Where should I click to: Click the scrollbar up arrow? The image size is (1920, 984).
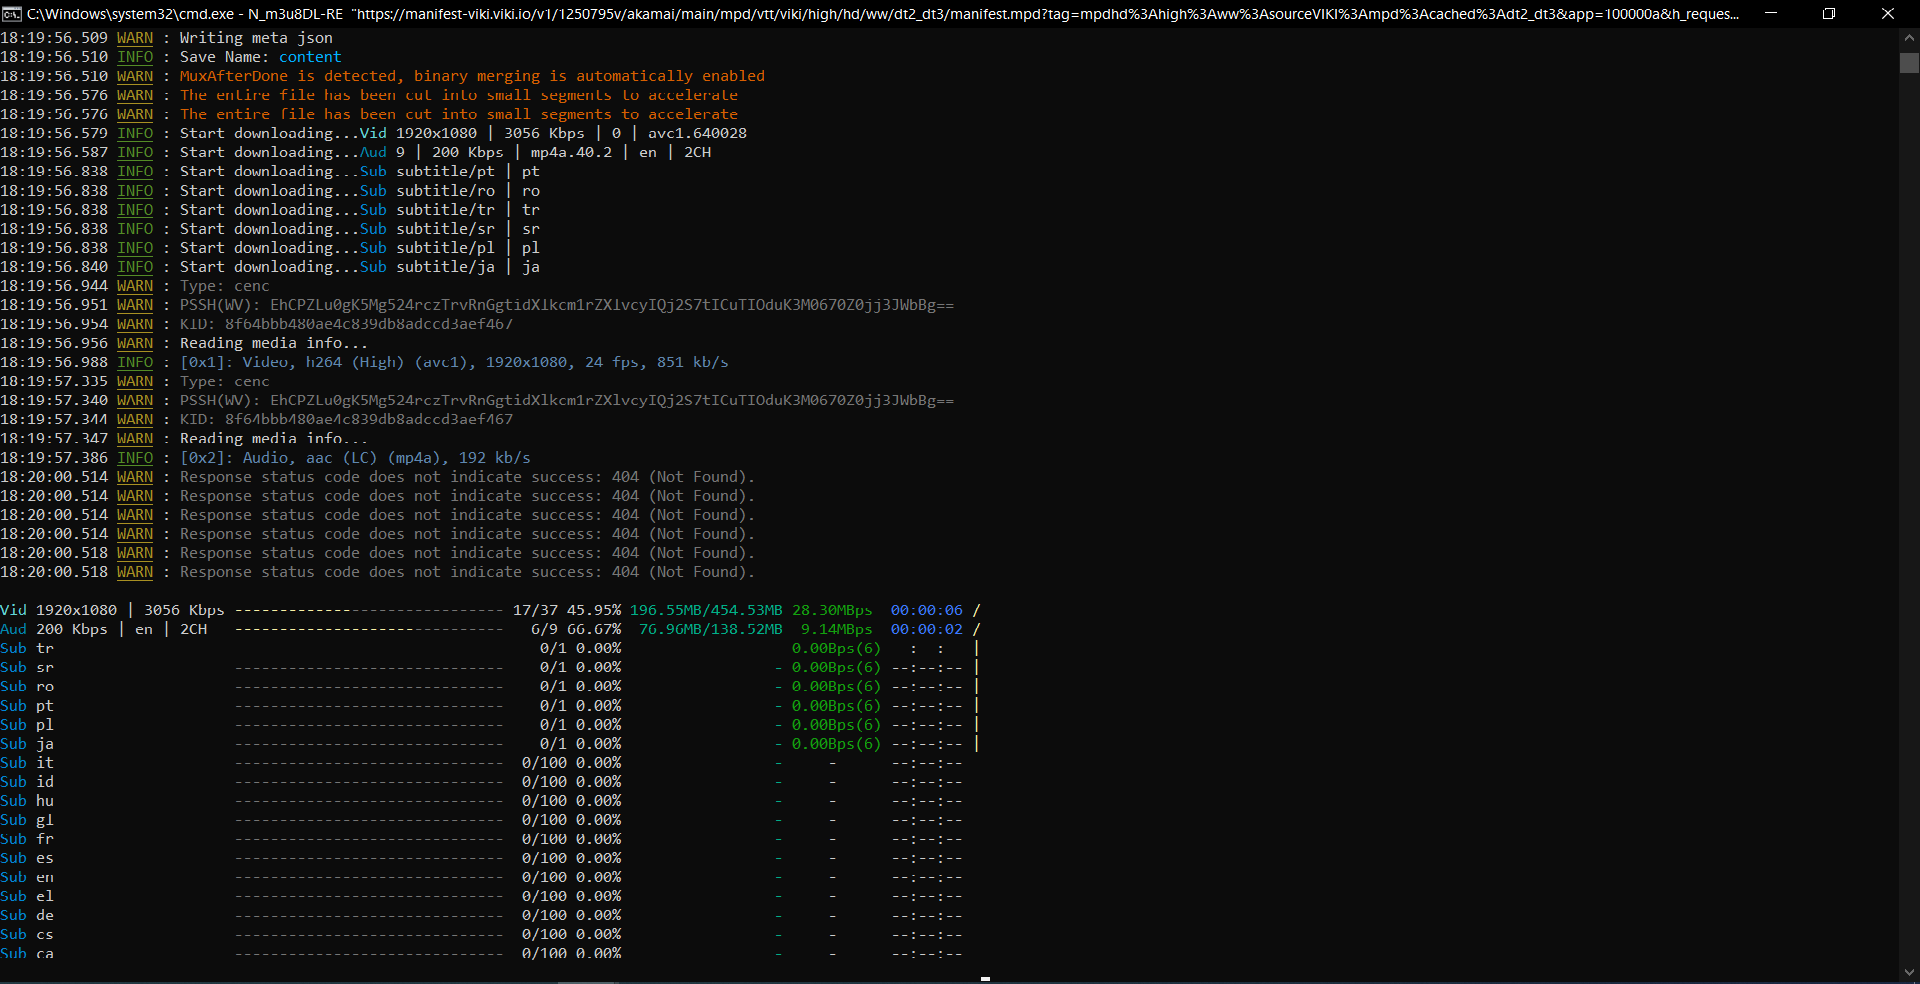(x=1909, y=38)
